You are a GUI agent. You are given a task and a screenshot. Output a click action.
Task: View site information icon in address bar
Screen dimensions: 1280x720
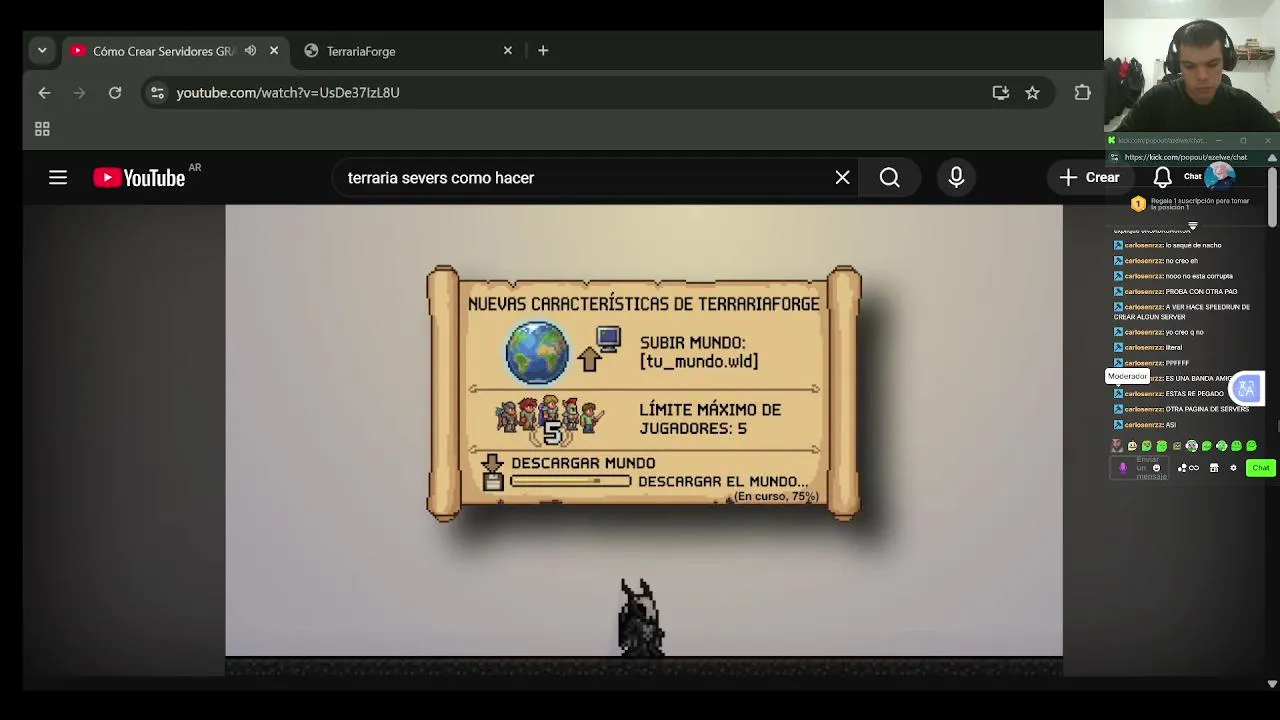click(157, 92)
